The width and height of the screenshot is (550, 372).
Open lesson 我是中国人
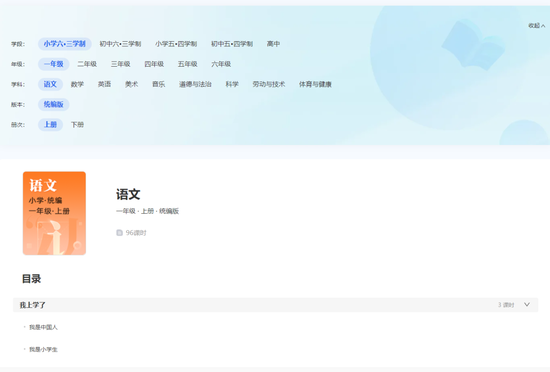[x=43, y=327]
